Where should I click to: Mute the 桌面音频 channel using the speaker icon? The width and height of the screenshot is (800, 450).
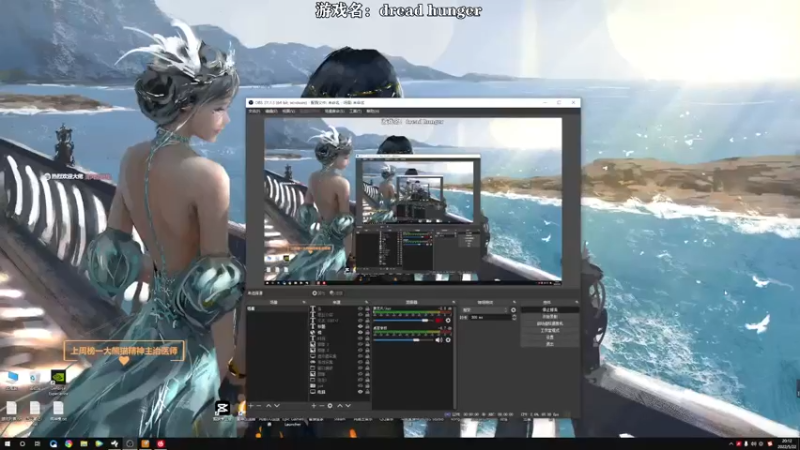coord(438,340)
